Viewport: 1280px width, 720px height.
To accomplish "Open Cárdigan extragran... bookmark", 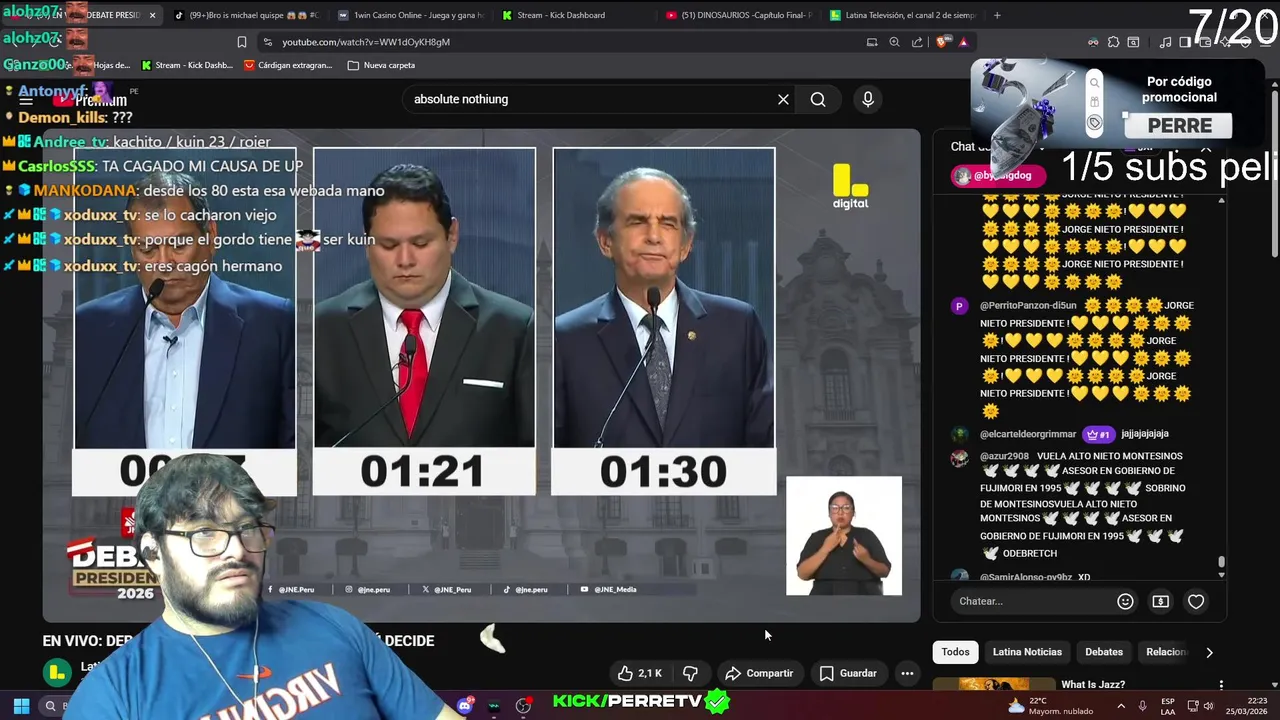I will [286, 65].
